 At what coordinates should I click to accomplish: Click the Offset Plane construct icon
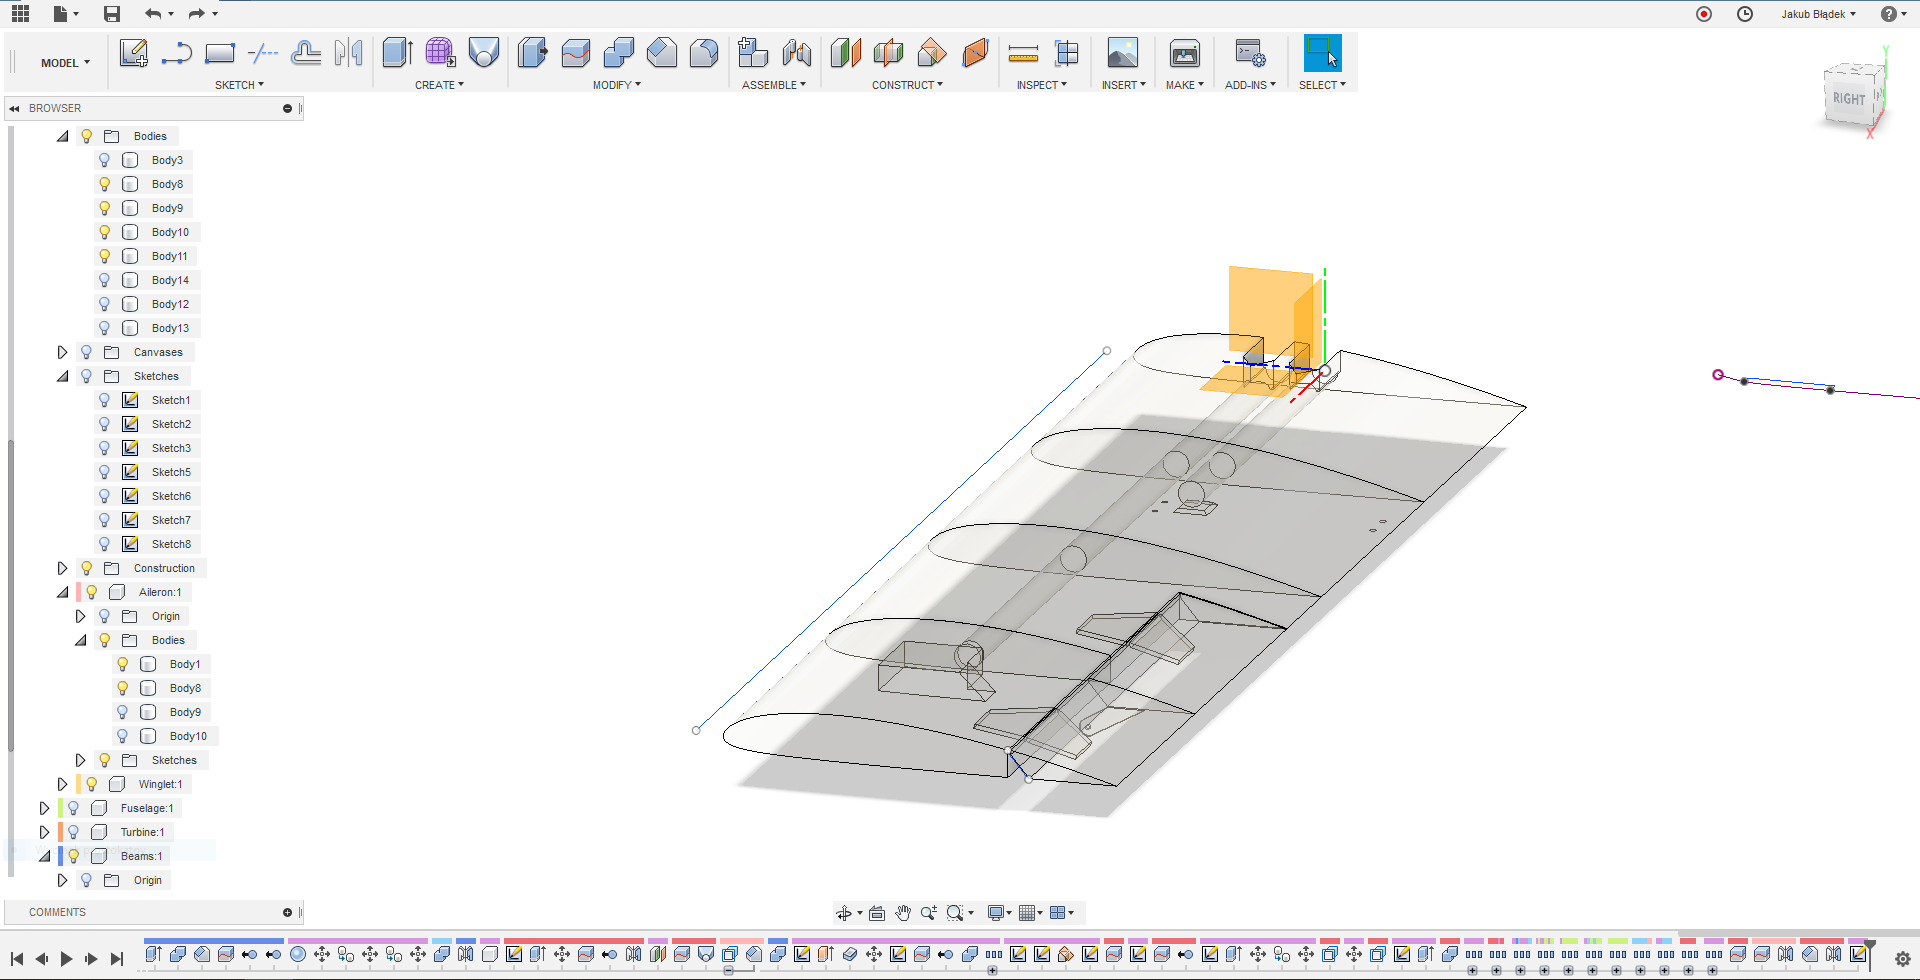(x=845, y=53)
